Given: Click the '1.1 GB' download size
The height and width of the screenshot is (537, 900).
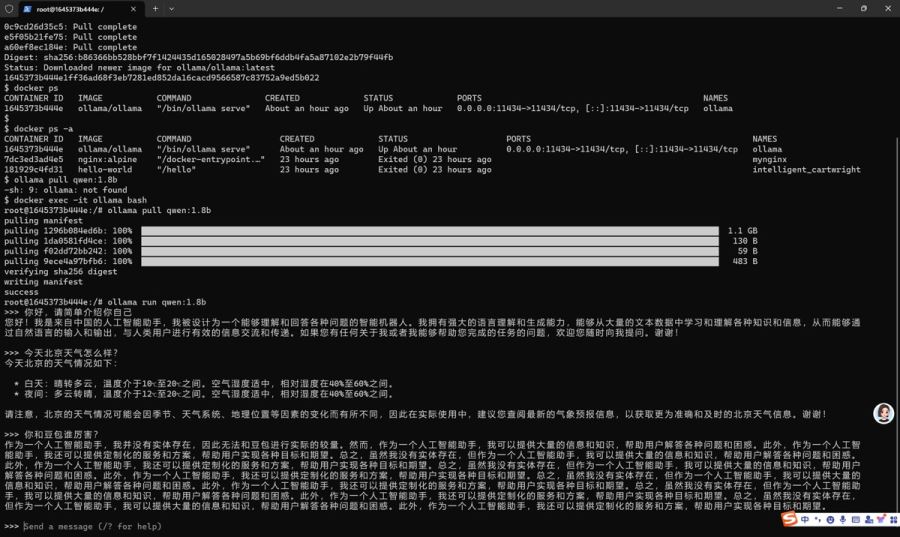Looking at the screenshot, I should coord(743,231).
